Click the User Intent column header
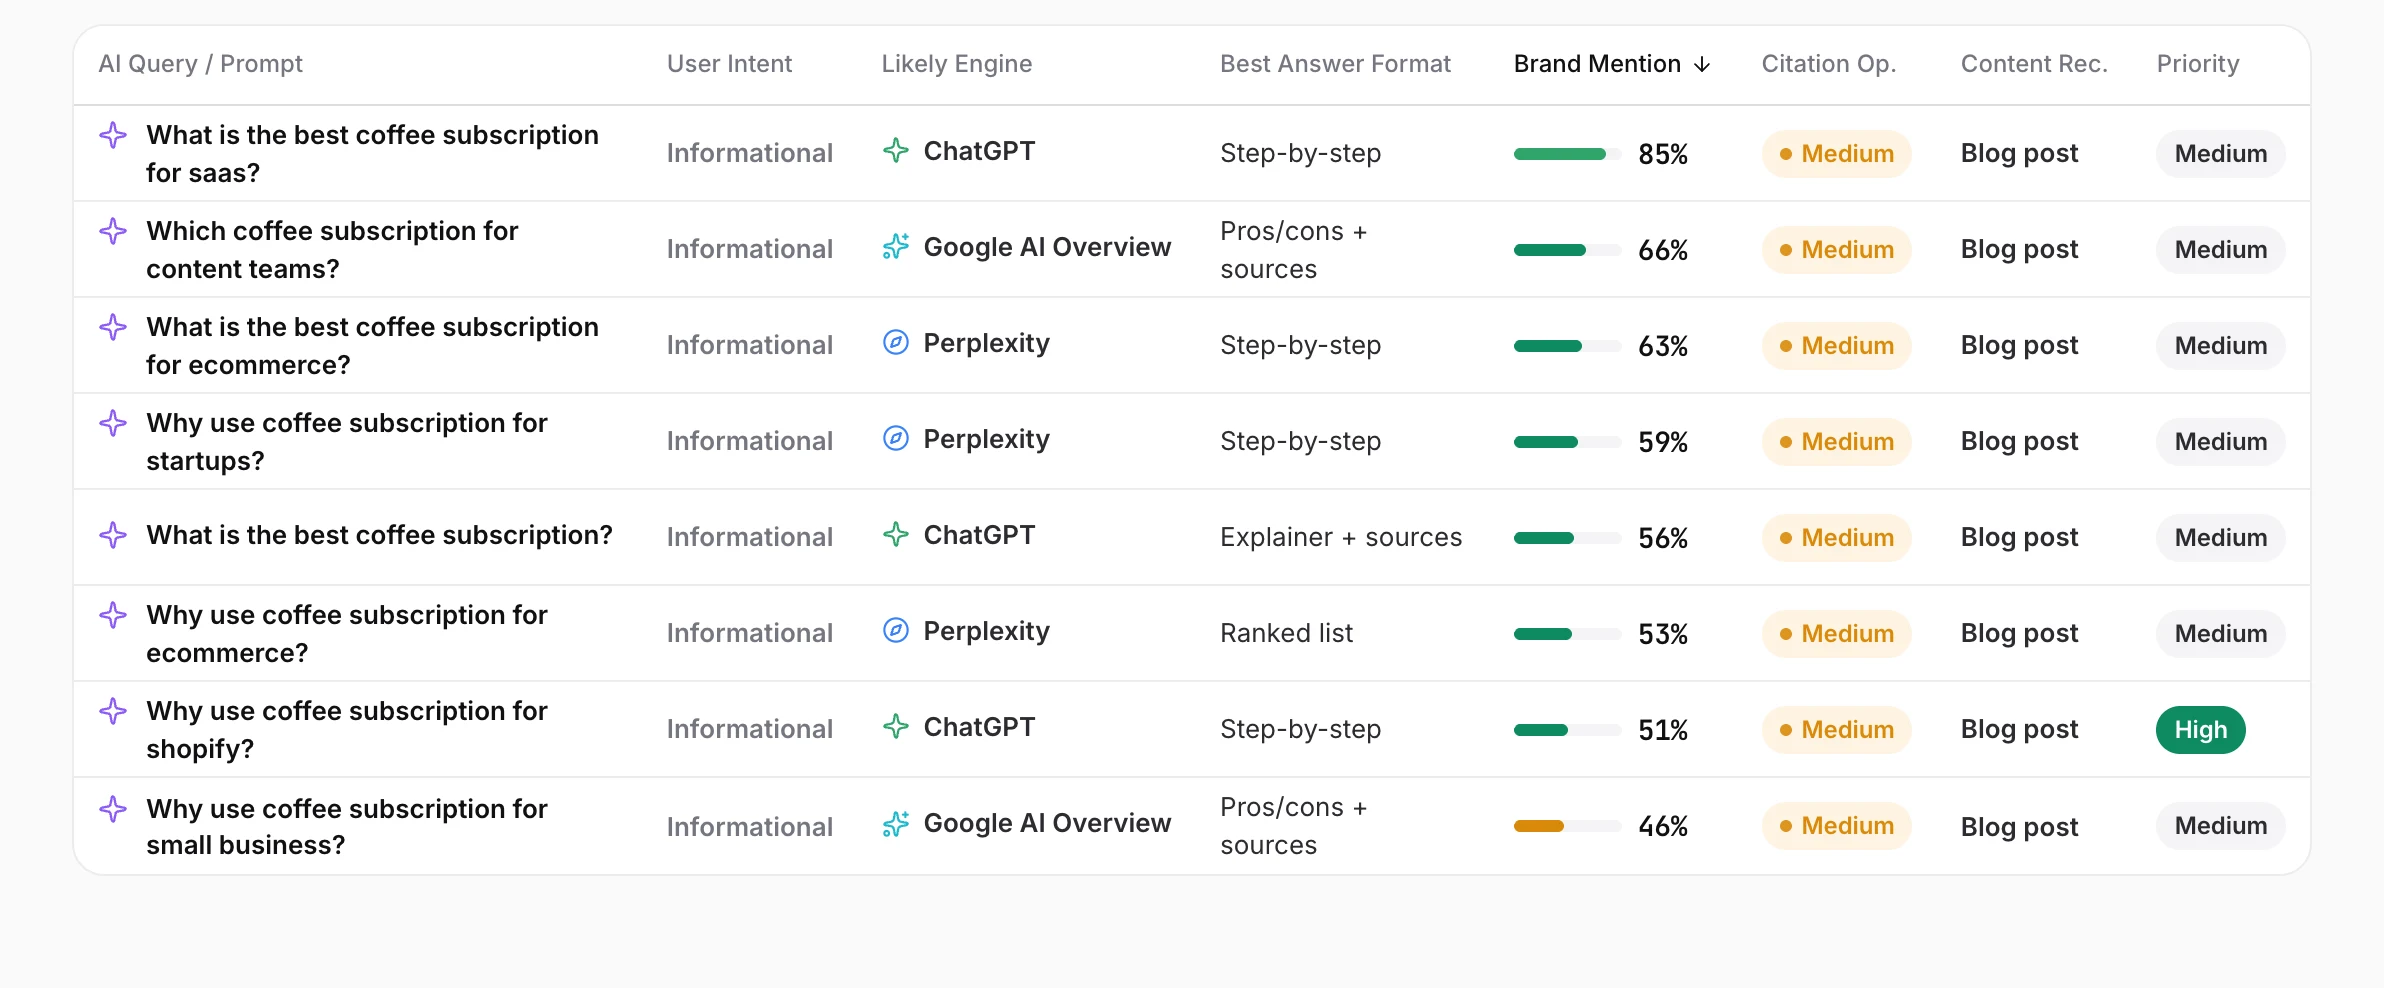Image resolution: width=2384 pixels, height=988 pixels. pos(729,64)
